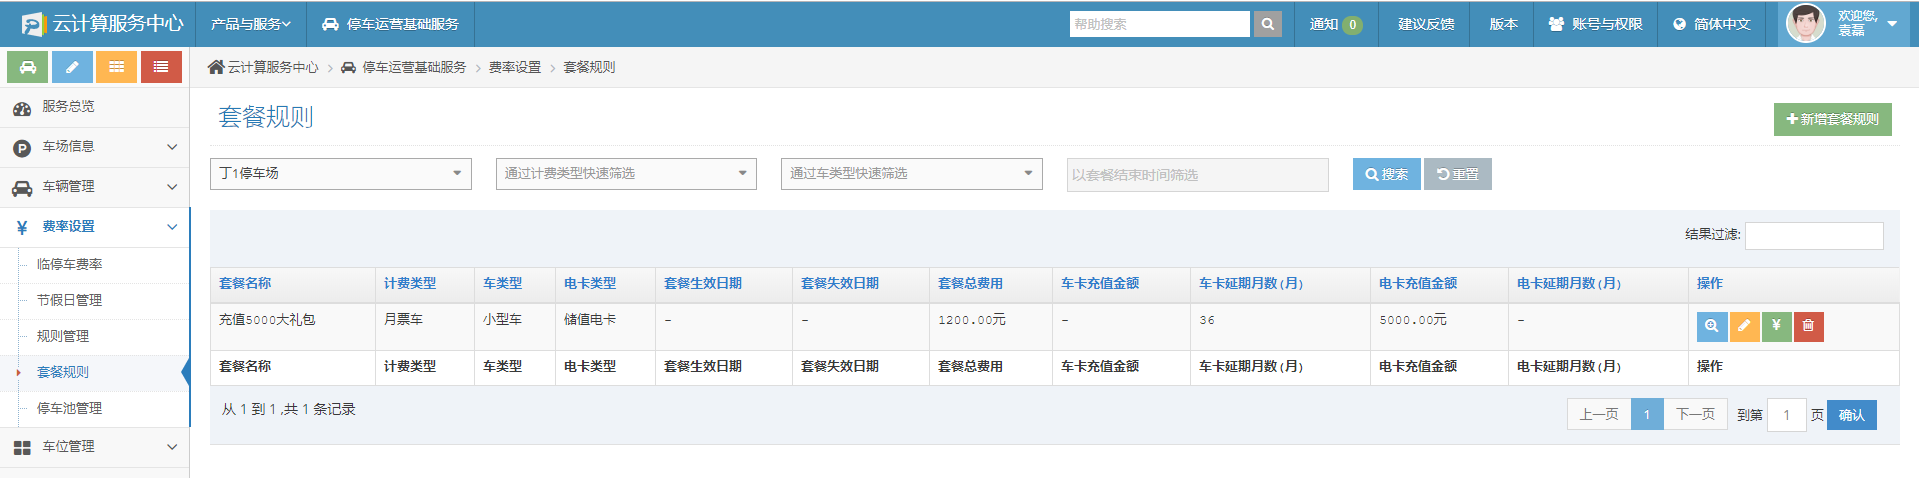The height and width of the screenshot is (478, 1919).
Task: Click green yen icon for 充值5000大礼包
Action: point(1776,326)
